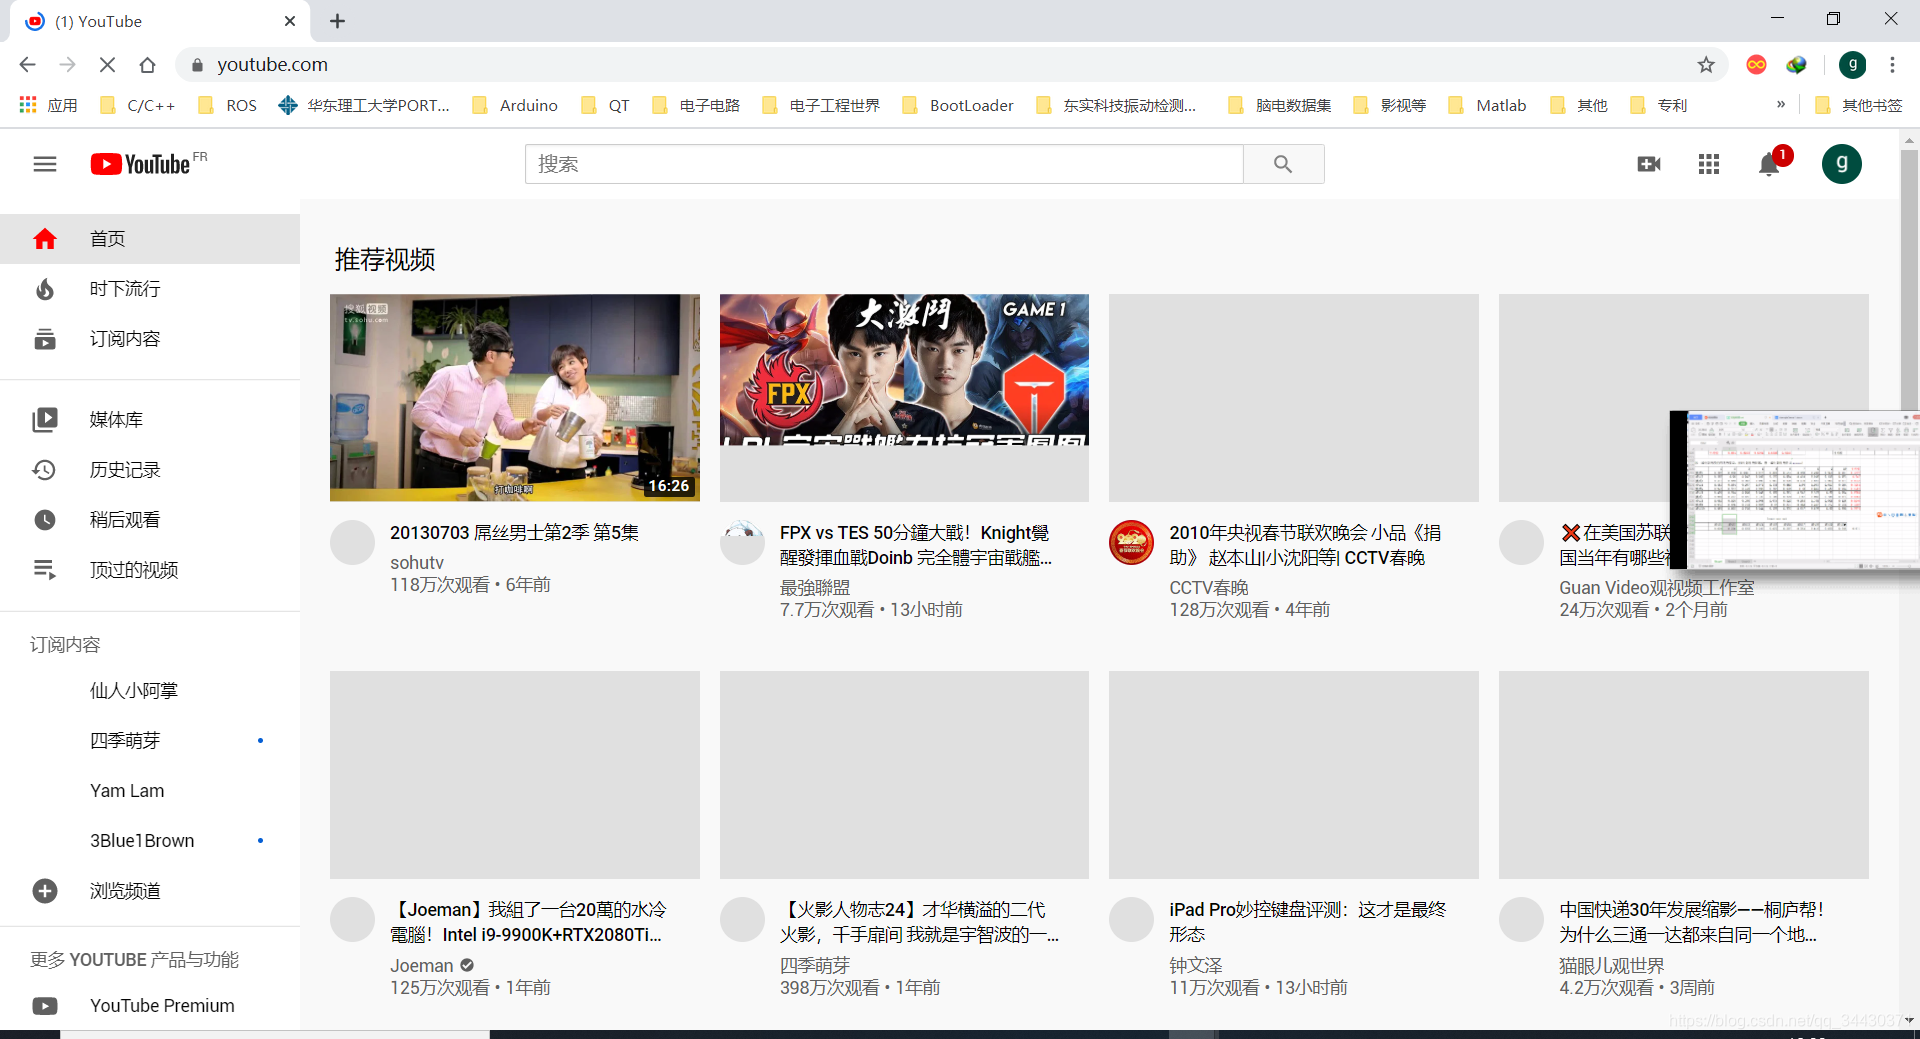Open the 3Blue1Brown subscription

pos(150,841)
